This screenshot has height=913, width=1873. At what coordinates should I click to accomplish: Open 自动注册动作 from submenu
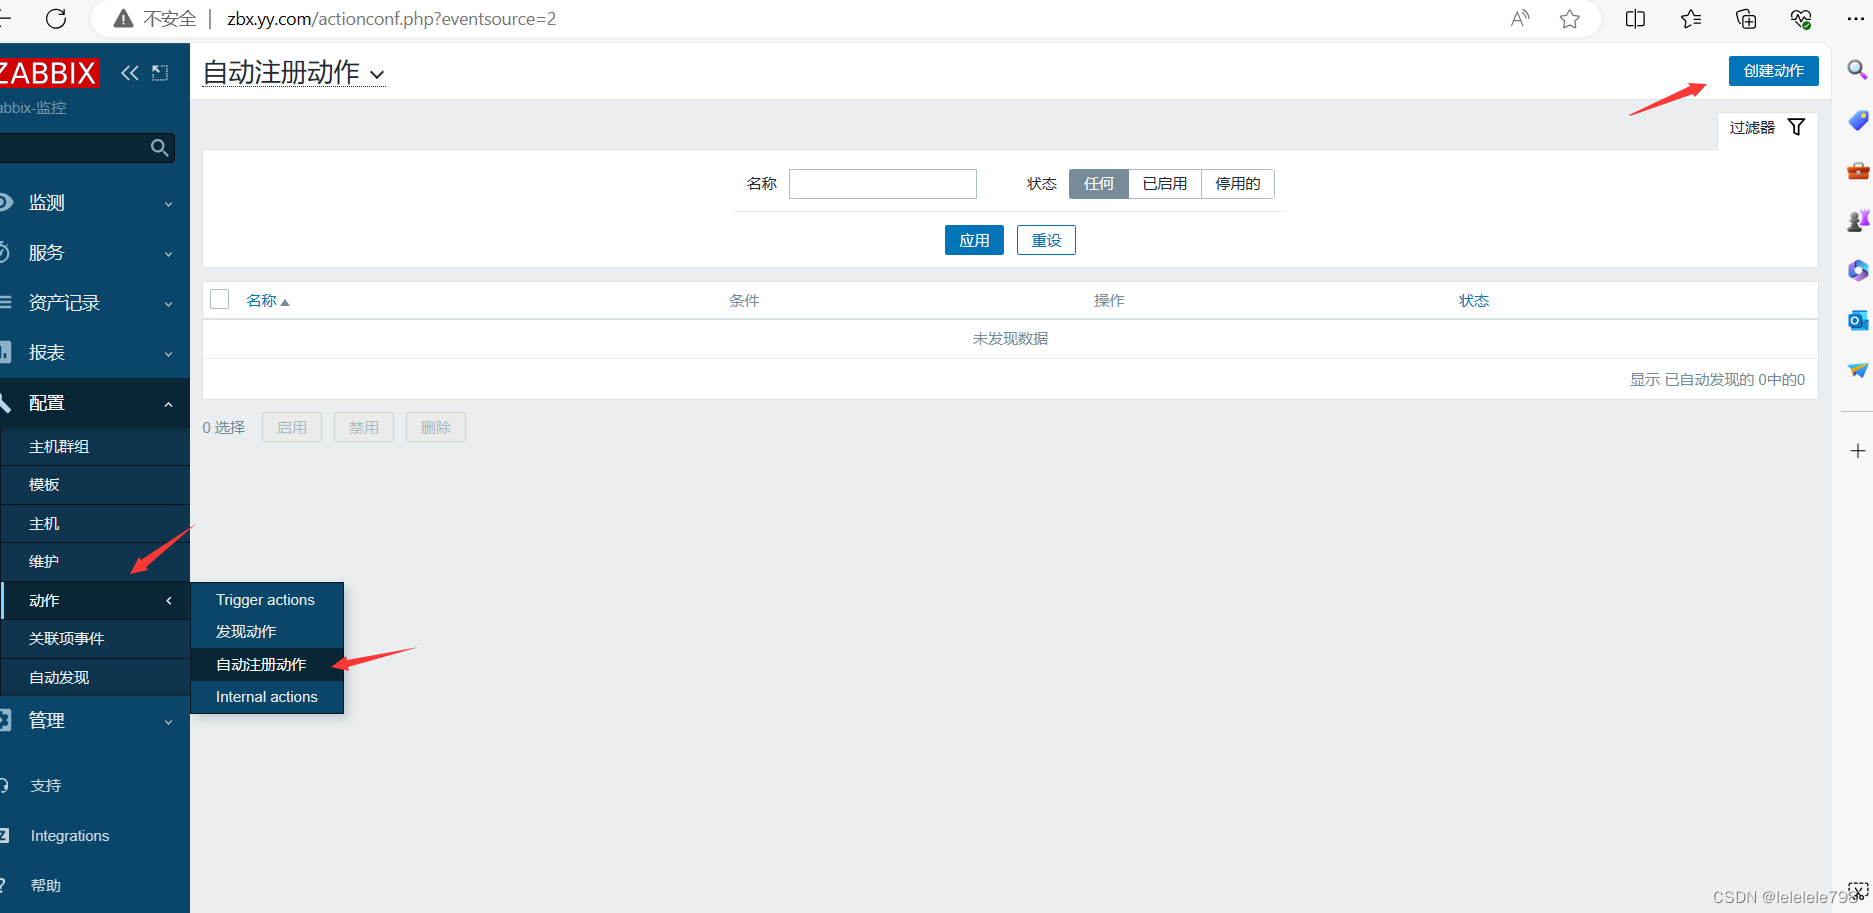tap(266, 665)
